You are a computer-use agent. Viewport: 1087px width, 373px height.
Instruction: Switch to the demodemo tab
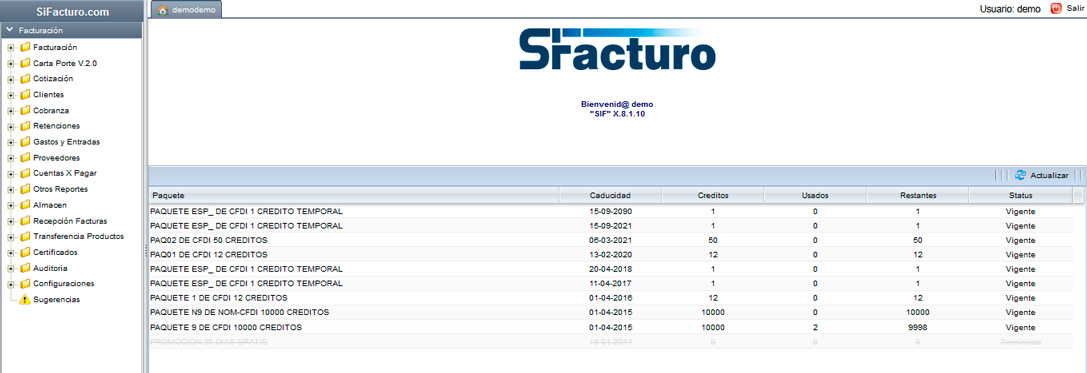187,10
